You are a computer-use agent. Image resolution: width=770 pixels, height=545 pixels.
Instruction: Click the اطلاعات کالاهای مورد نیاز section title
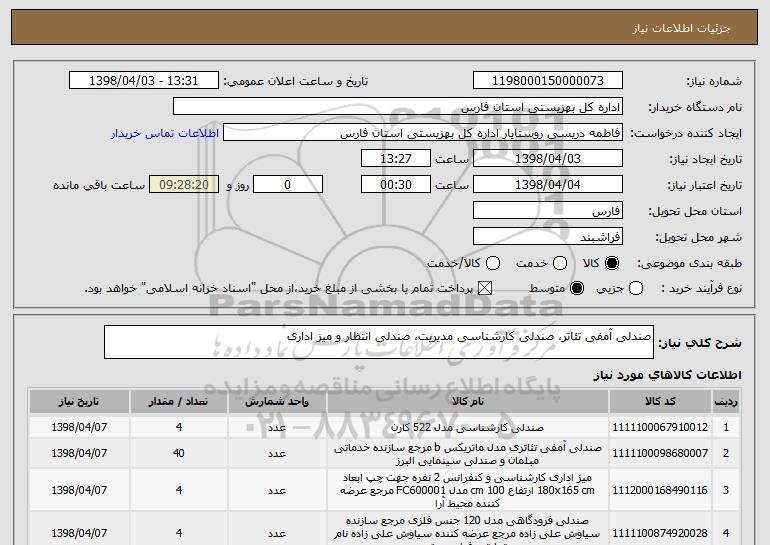click(667, 375)
